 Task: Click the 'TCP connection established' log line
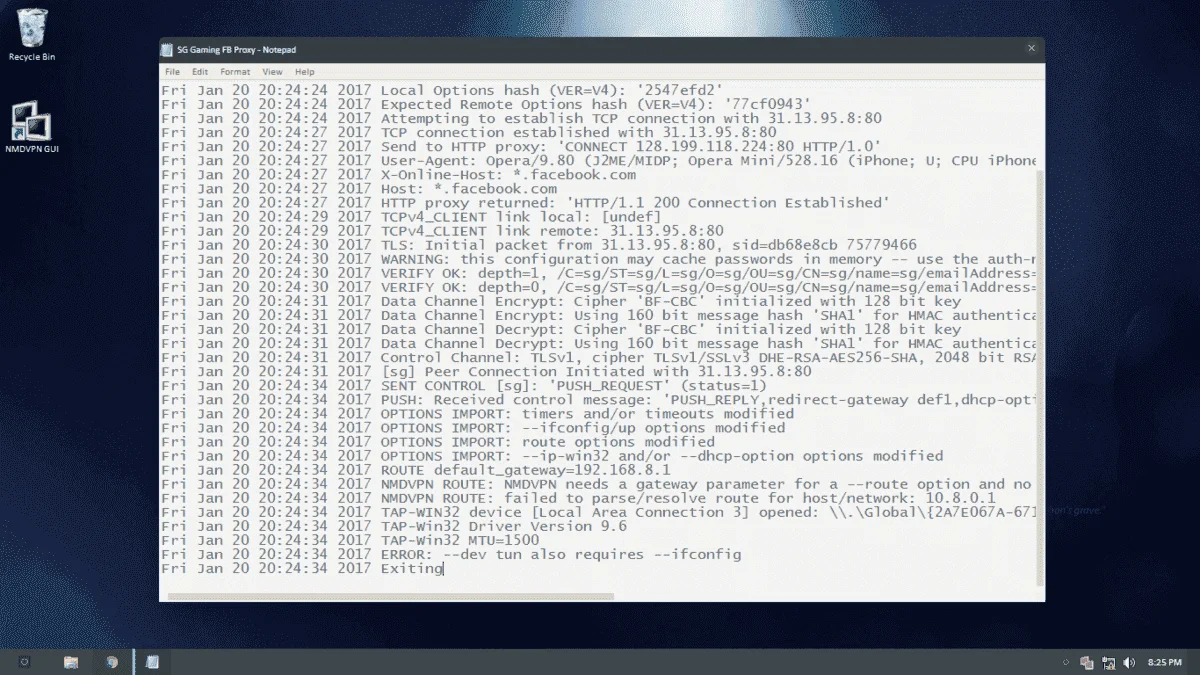tap(469, 132)
